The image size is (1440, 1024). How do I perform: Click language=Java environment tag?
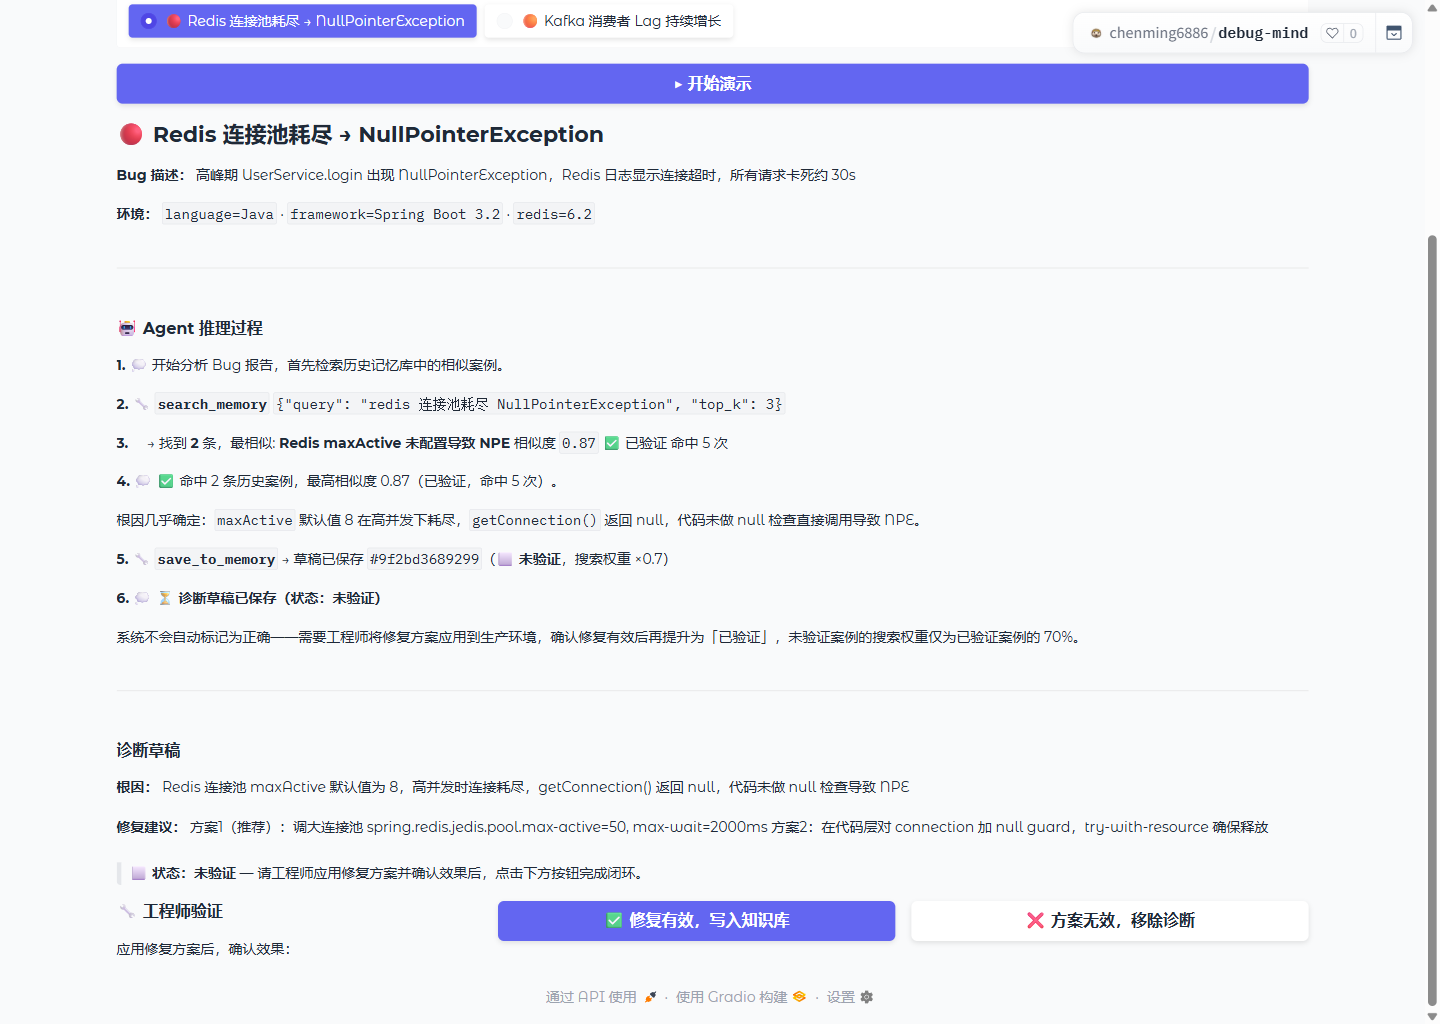(x=219, y=214)
